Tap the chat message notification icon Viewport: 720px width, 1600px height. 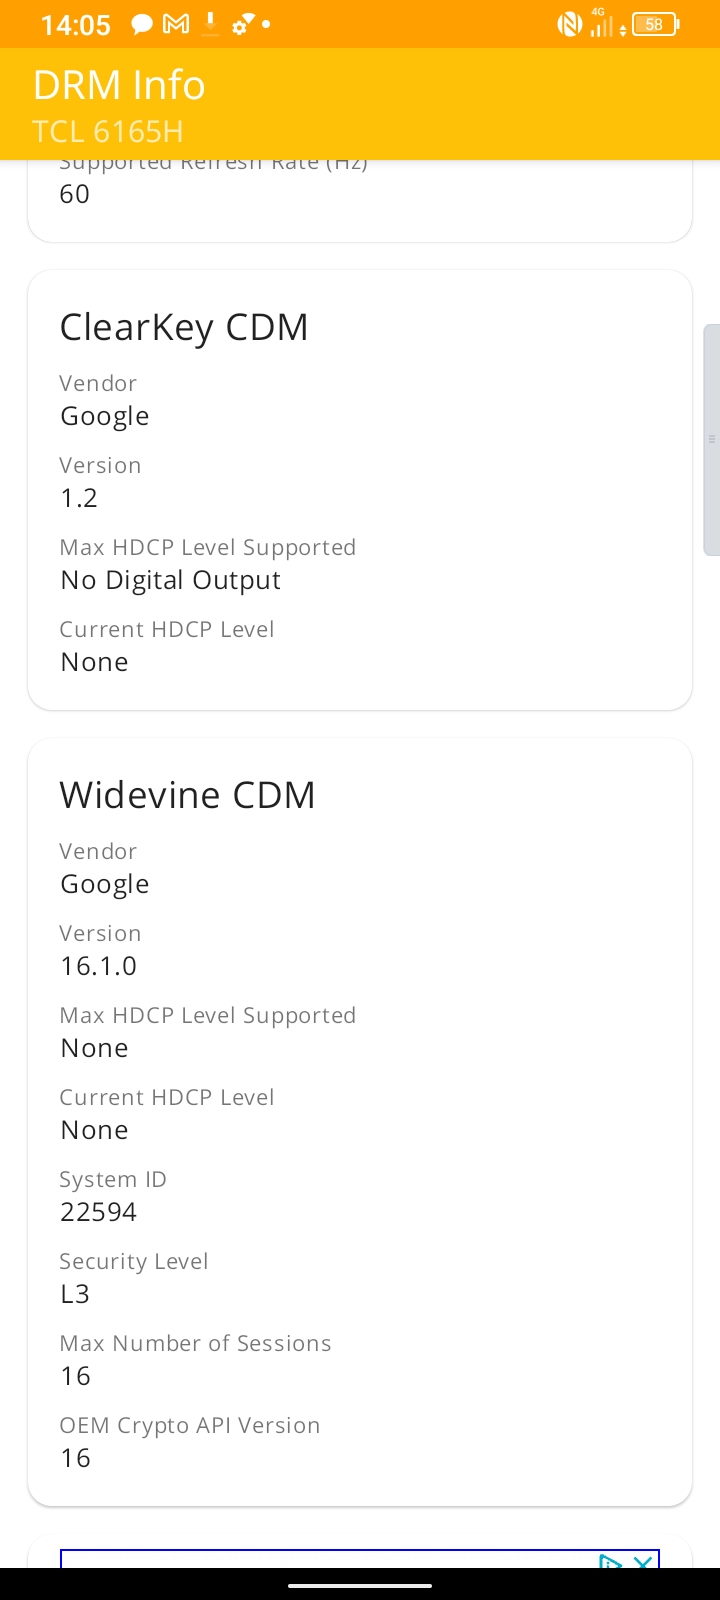143,24
